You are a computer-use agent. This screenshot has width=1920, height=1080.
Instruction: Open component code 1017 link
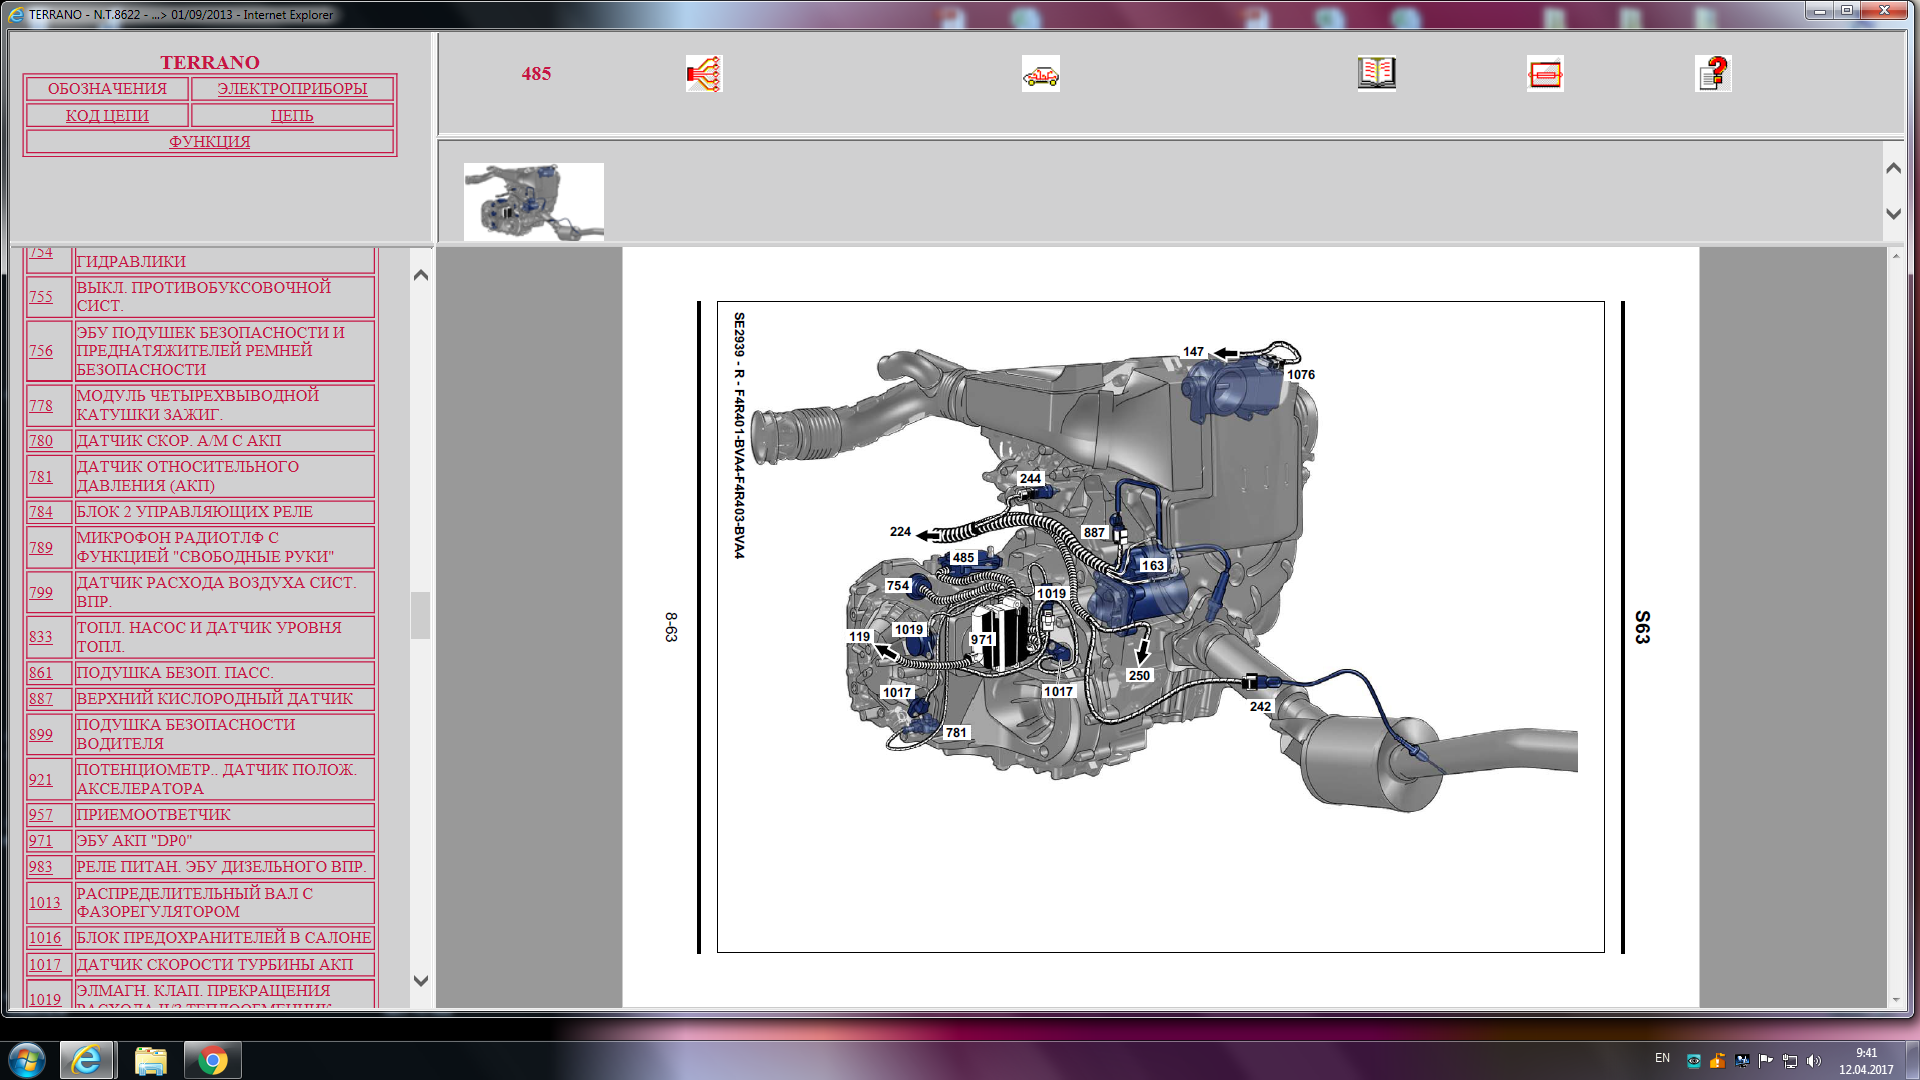click(45, 965)
